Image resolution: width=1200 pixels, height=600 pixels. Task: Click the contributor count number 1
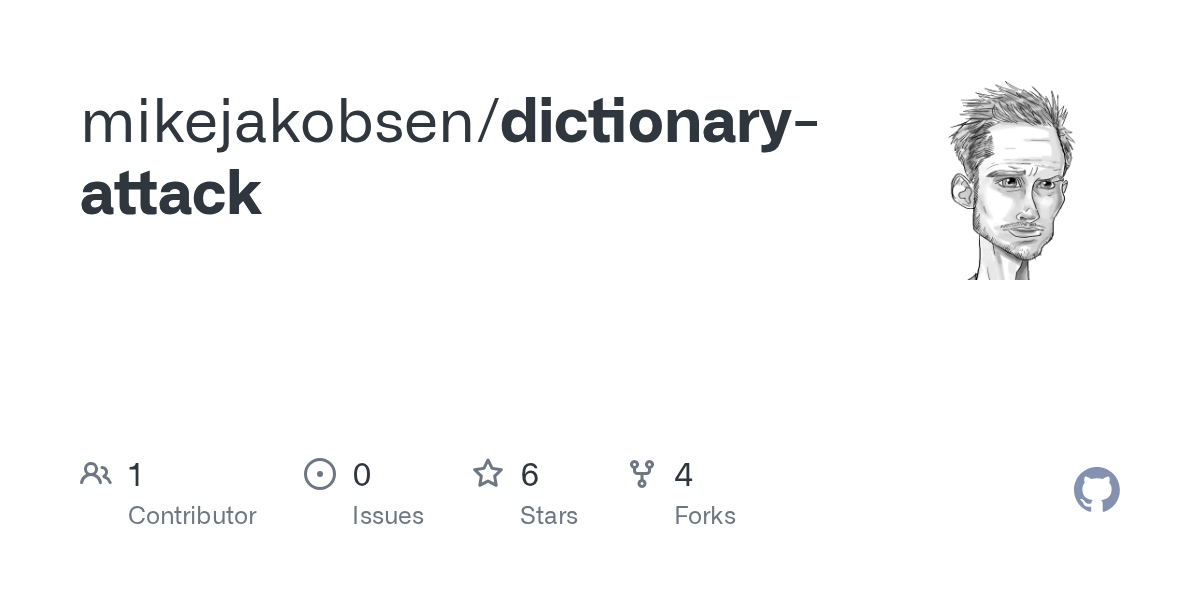point(136,475)
